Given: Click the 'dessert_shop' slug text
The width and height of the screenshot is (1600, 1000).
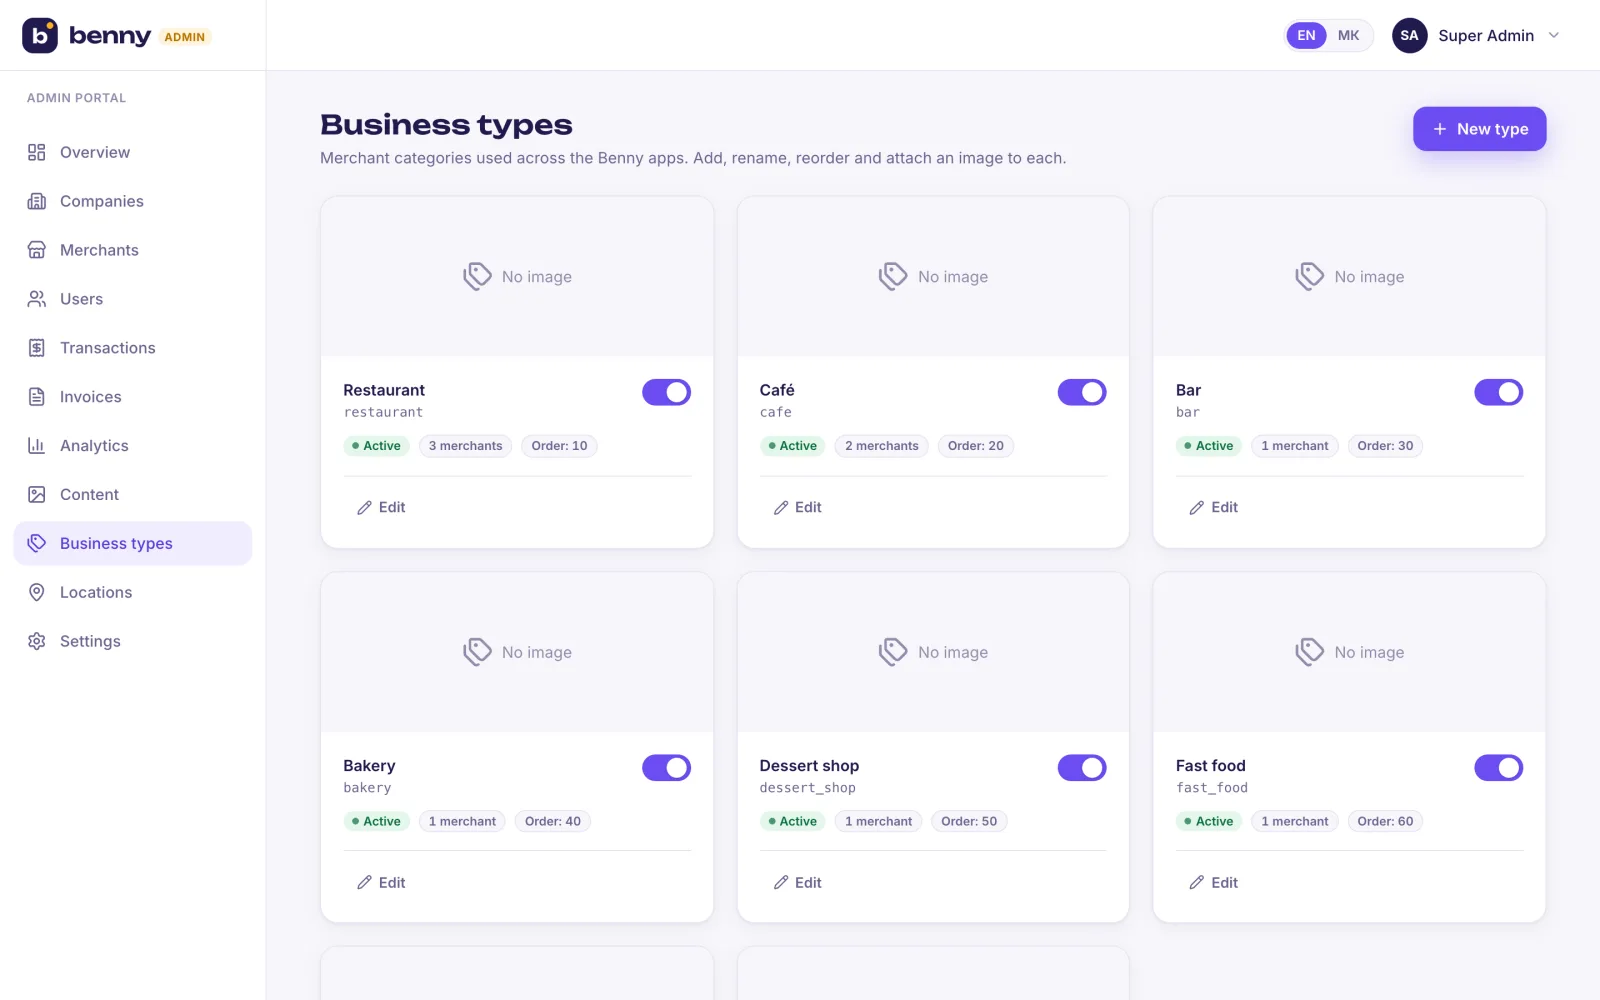Looking at the screenshot, I should pyautogui.click(x=808, y=788).
